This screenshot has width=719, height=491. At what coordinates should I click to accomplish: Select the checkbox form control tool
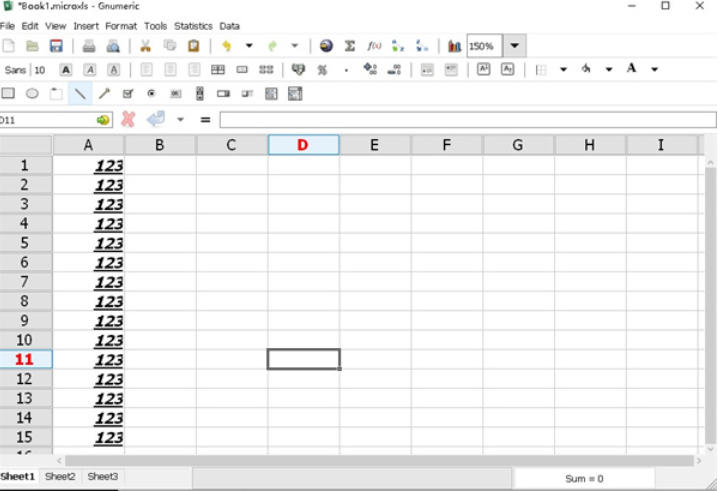(128, 94)
